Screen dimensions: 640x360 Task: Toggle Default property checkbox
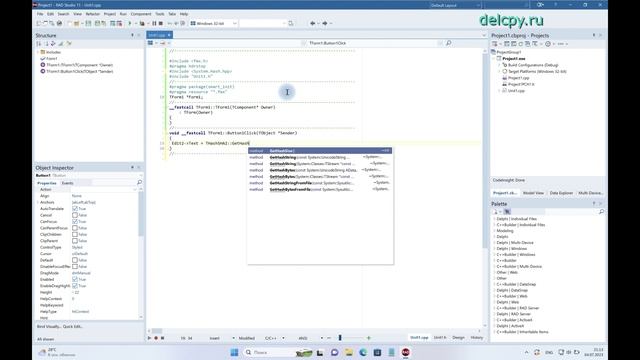click(x=75, y=260)
